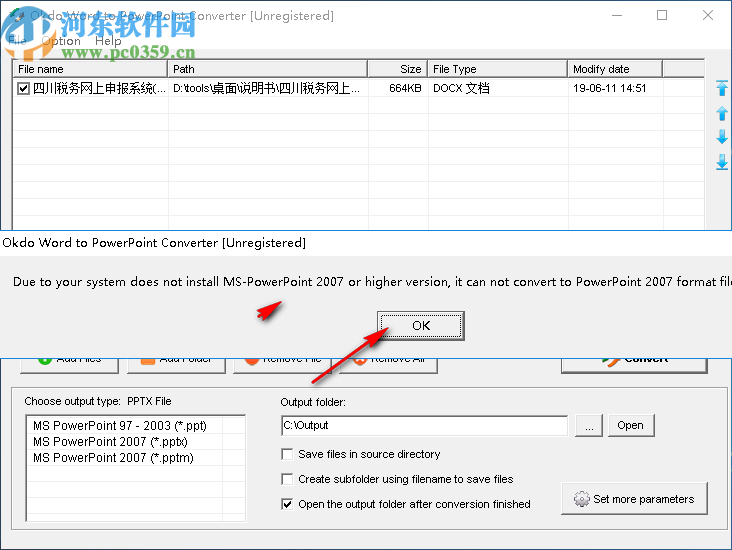This screenshot has height=550, width=732.
Task: Sort list by Modify date column
Action: pos(615,69)
